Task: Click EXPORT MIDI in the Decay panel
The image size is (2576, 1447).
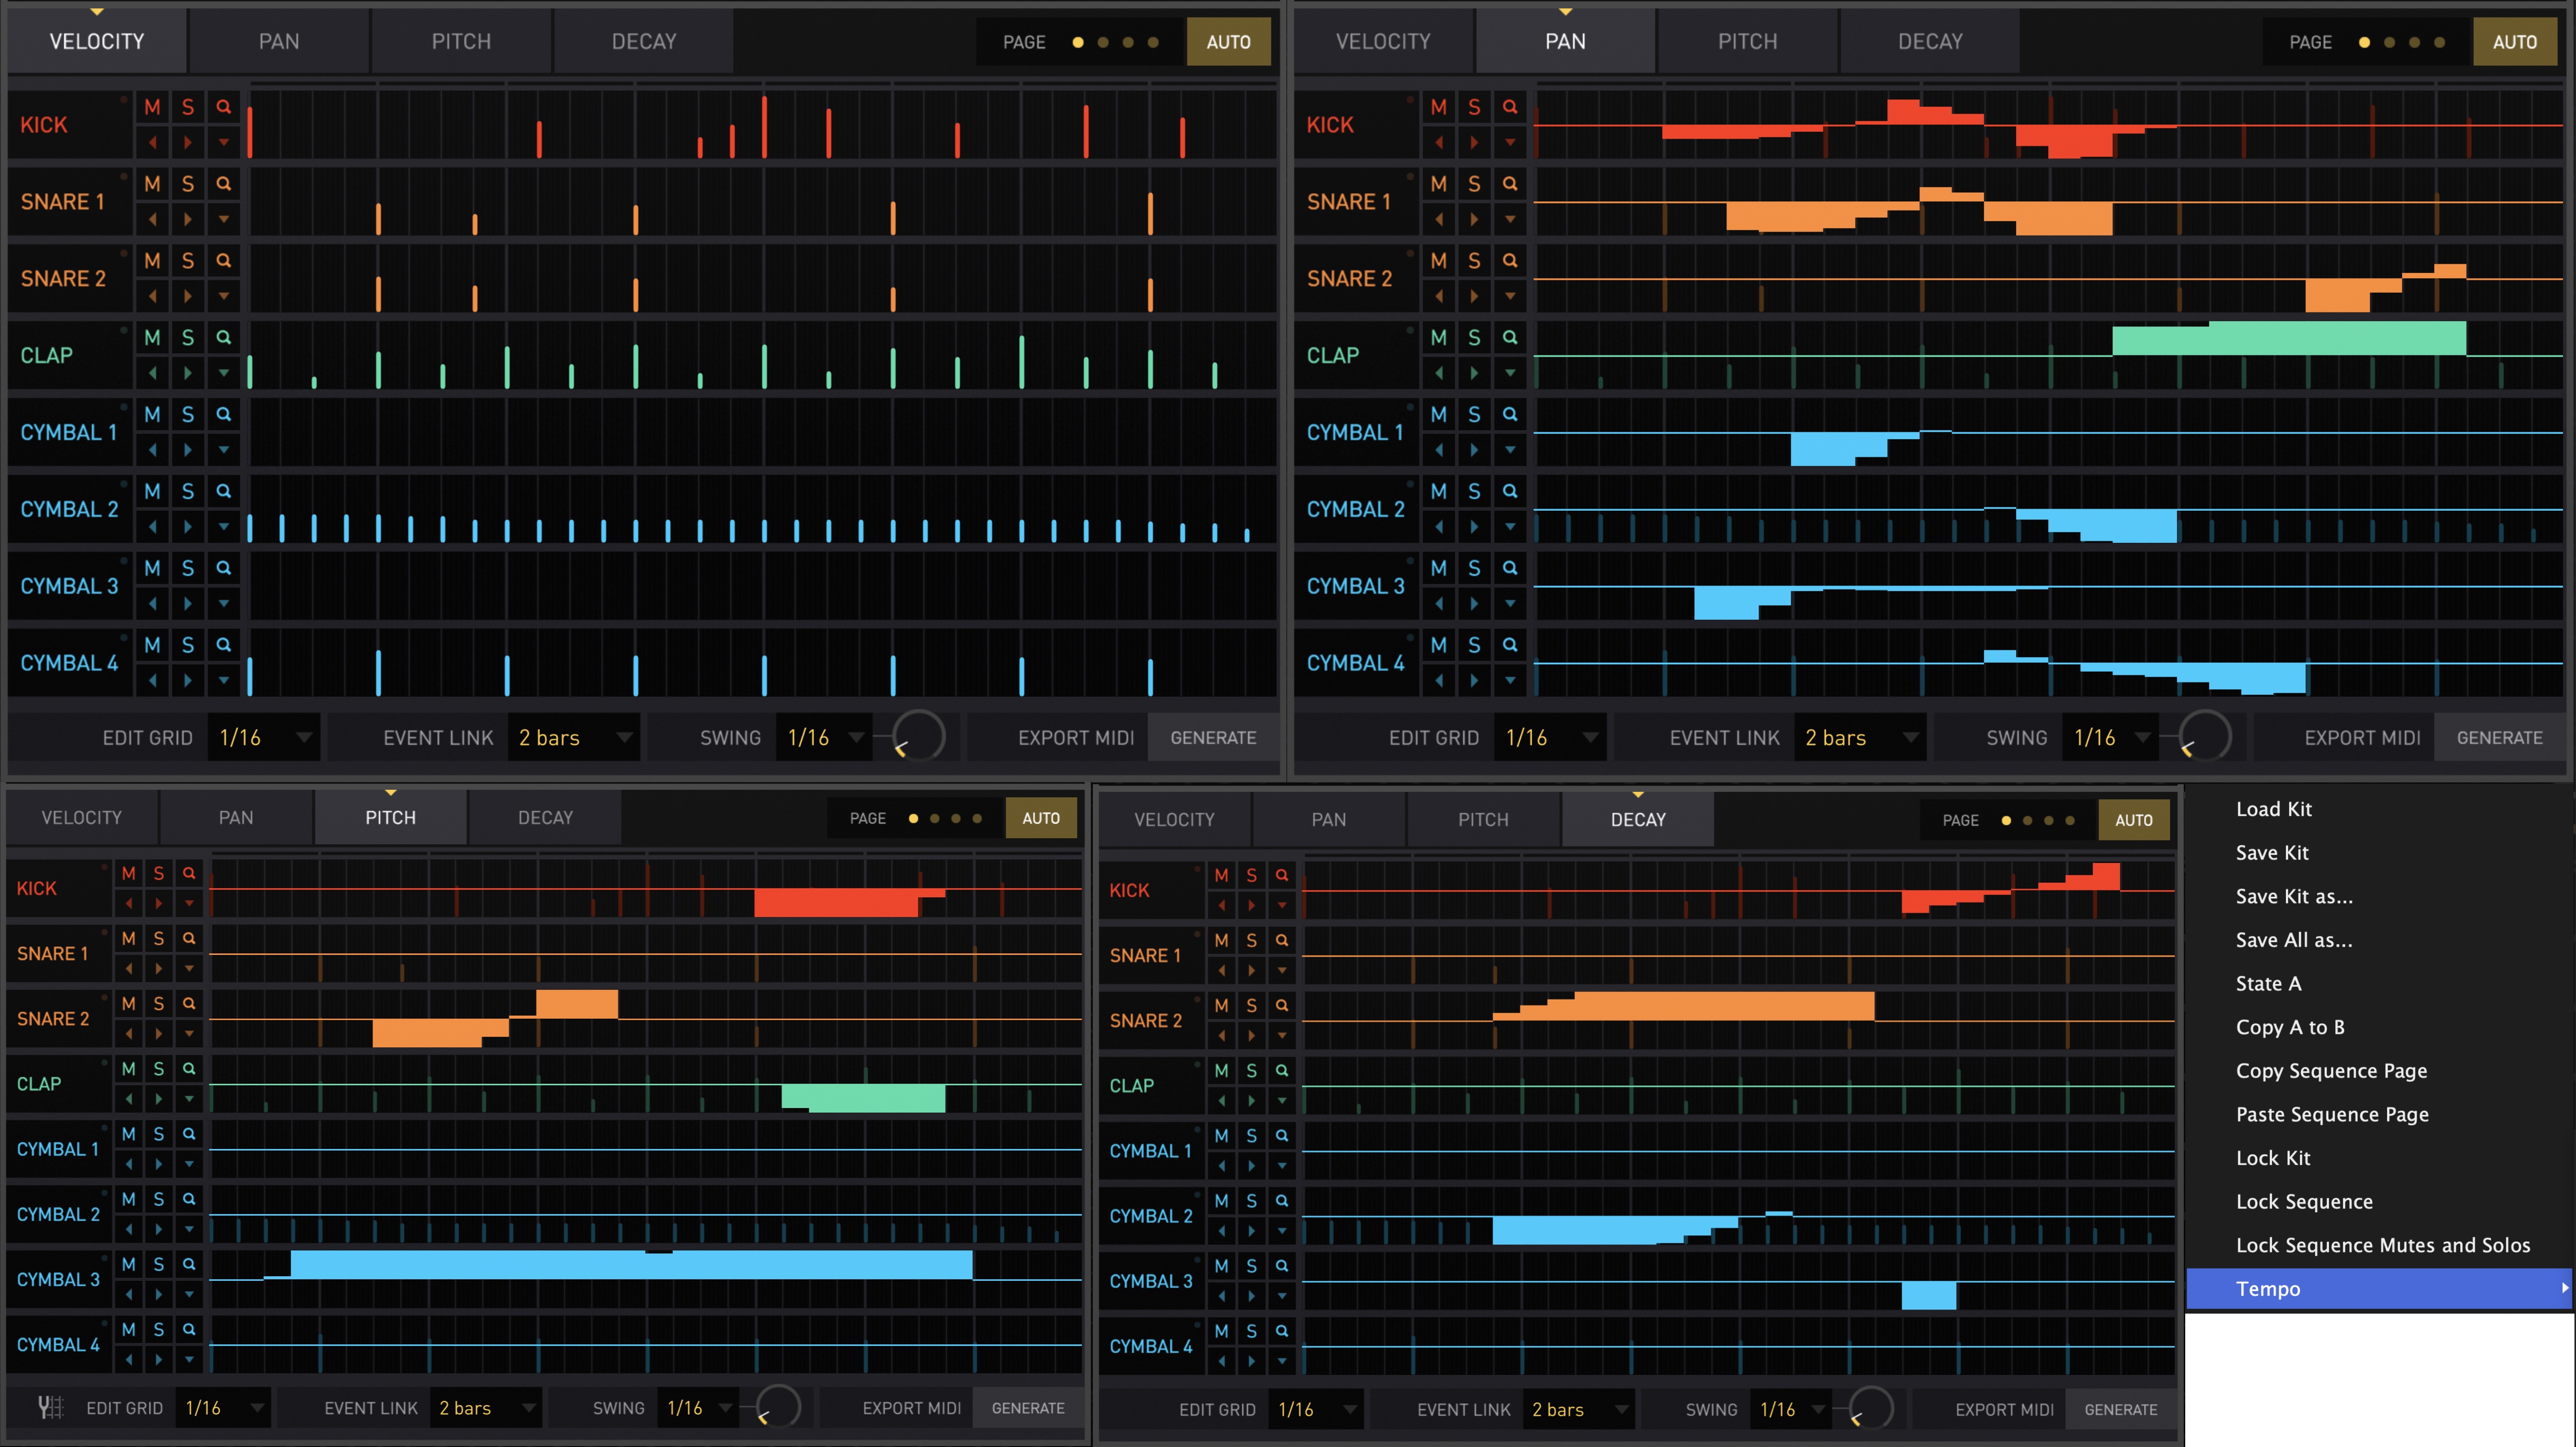Action: 2004,1410
